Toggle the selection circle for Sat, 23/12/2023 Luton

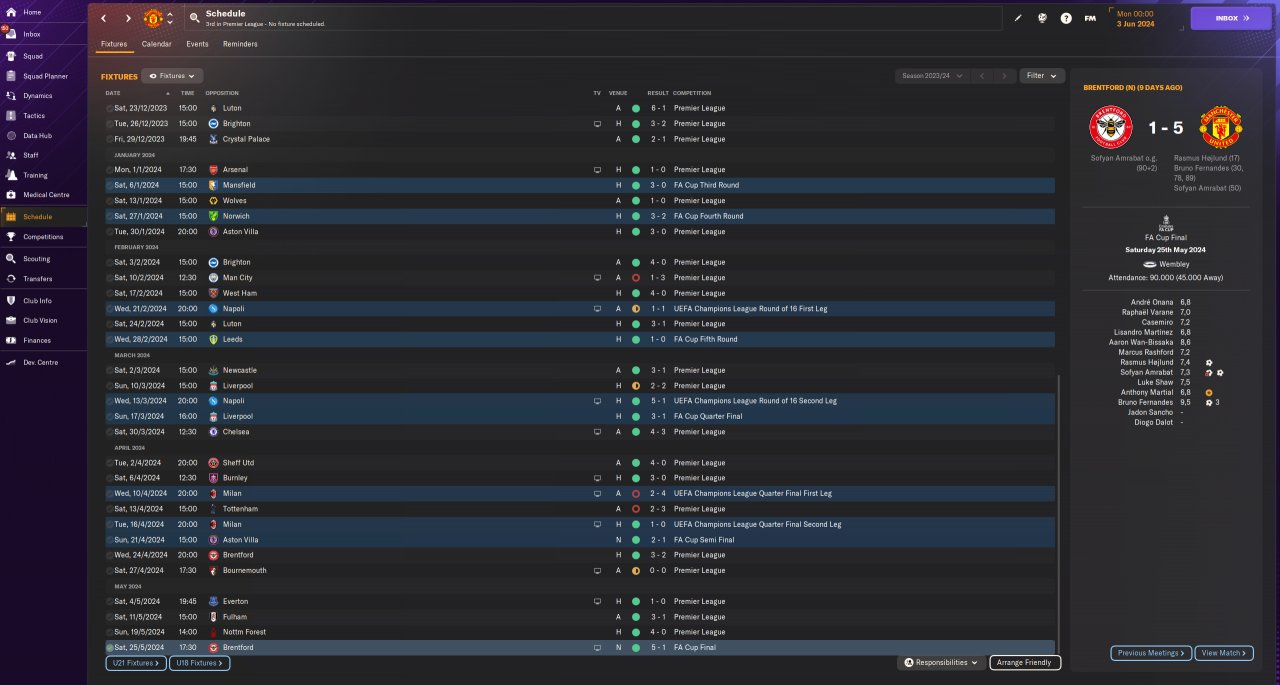110,108
